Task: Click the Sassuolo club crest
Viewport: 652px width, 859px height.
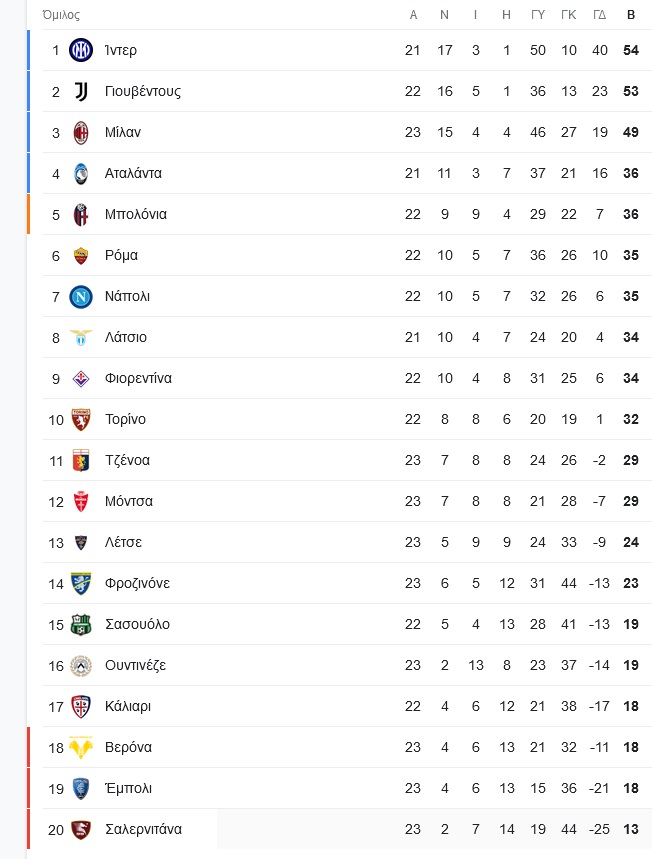Action: [x=81, y=625]
